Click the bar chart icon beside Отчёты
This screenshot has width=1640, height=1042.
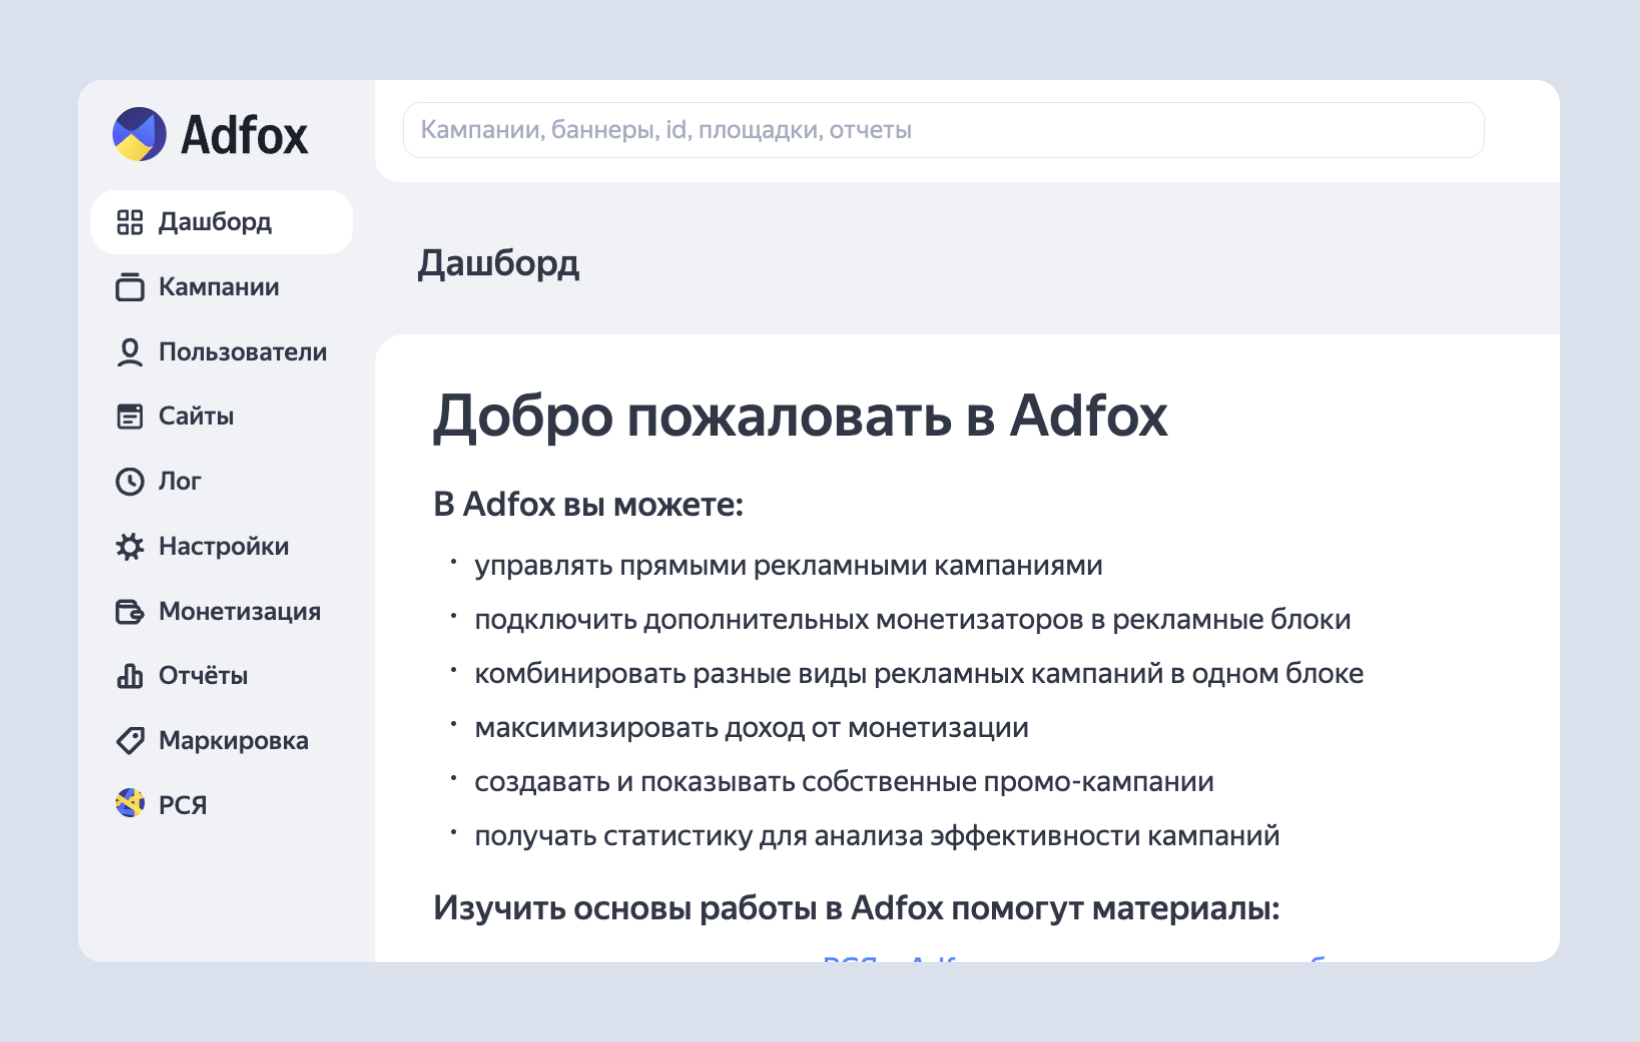[130, 676]
